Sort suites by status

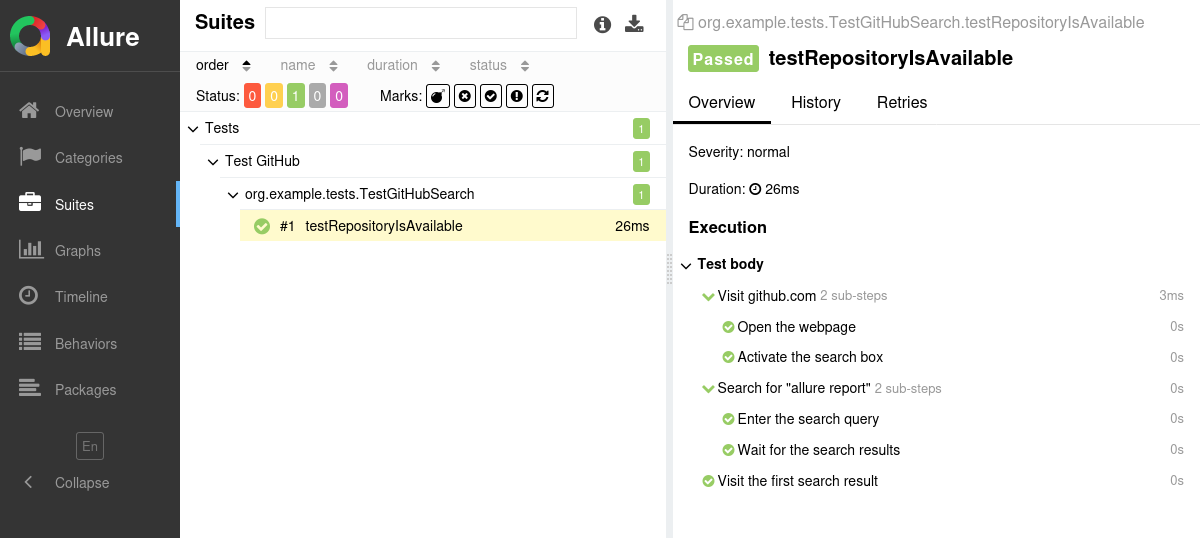click(498, 65)
